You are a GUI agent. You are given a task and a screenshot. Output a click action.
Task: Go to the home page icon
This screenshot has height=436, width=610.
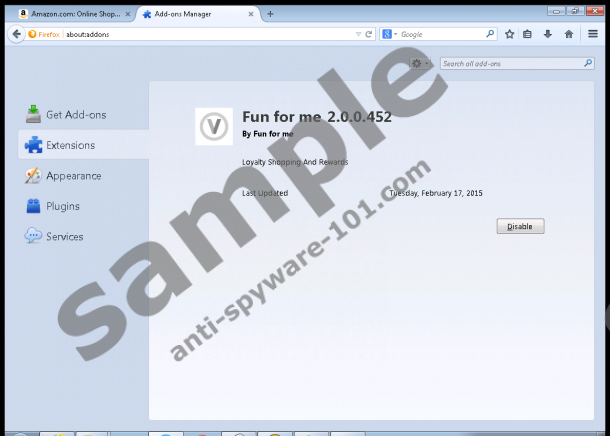(568, 34)
